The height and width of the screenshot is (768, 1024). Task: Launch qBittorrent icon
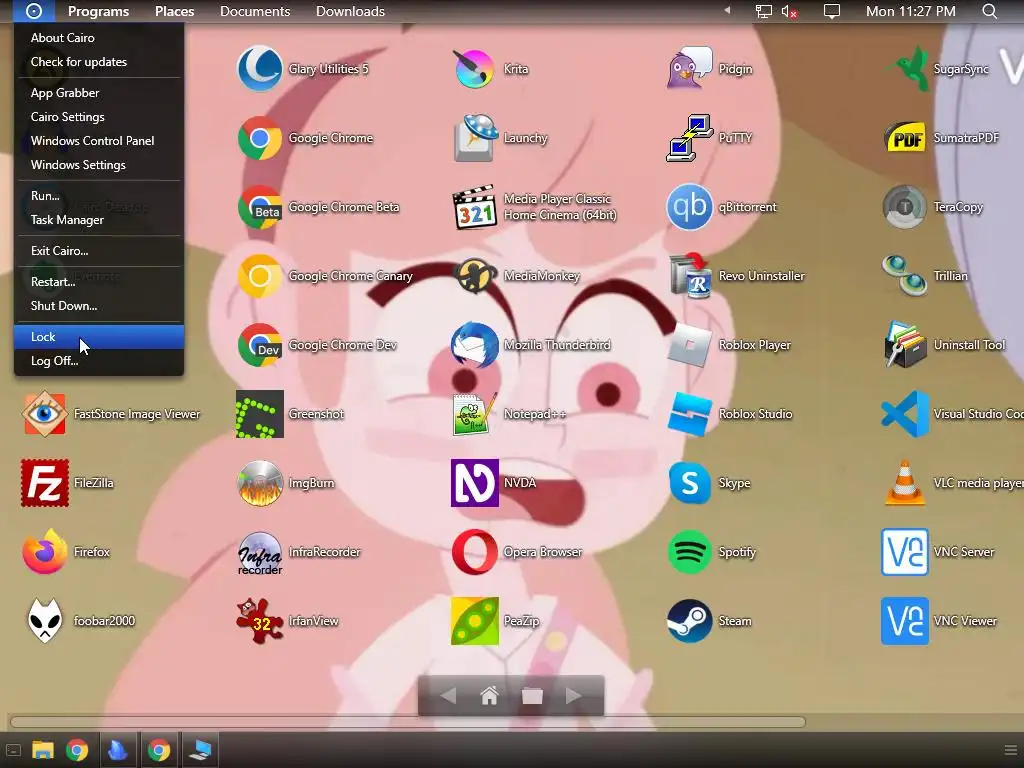click(690, 207)
